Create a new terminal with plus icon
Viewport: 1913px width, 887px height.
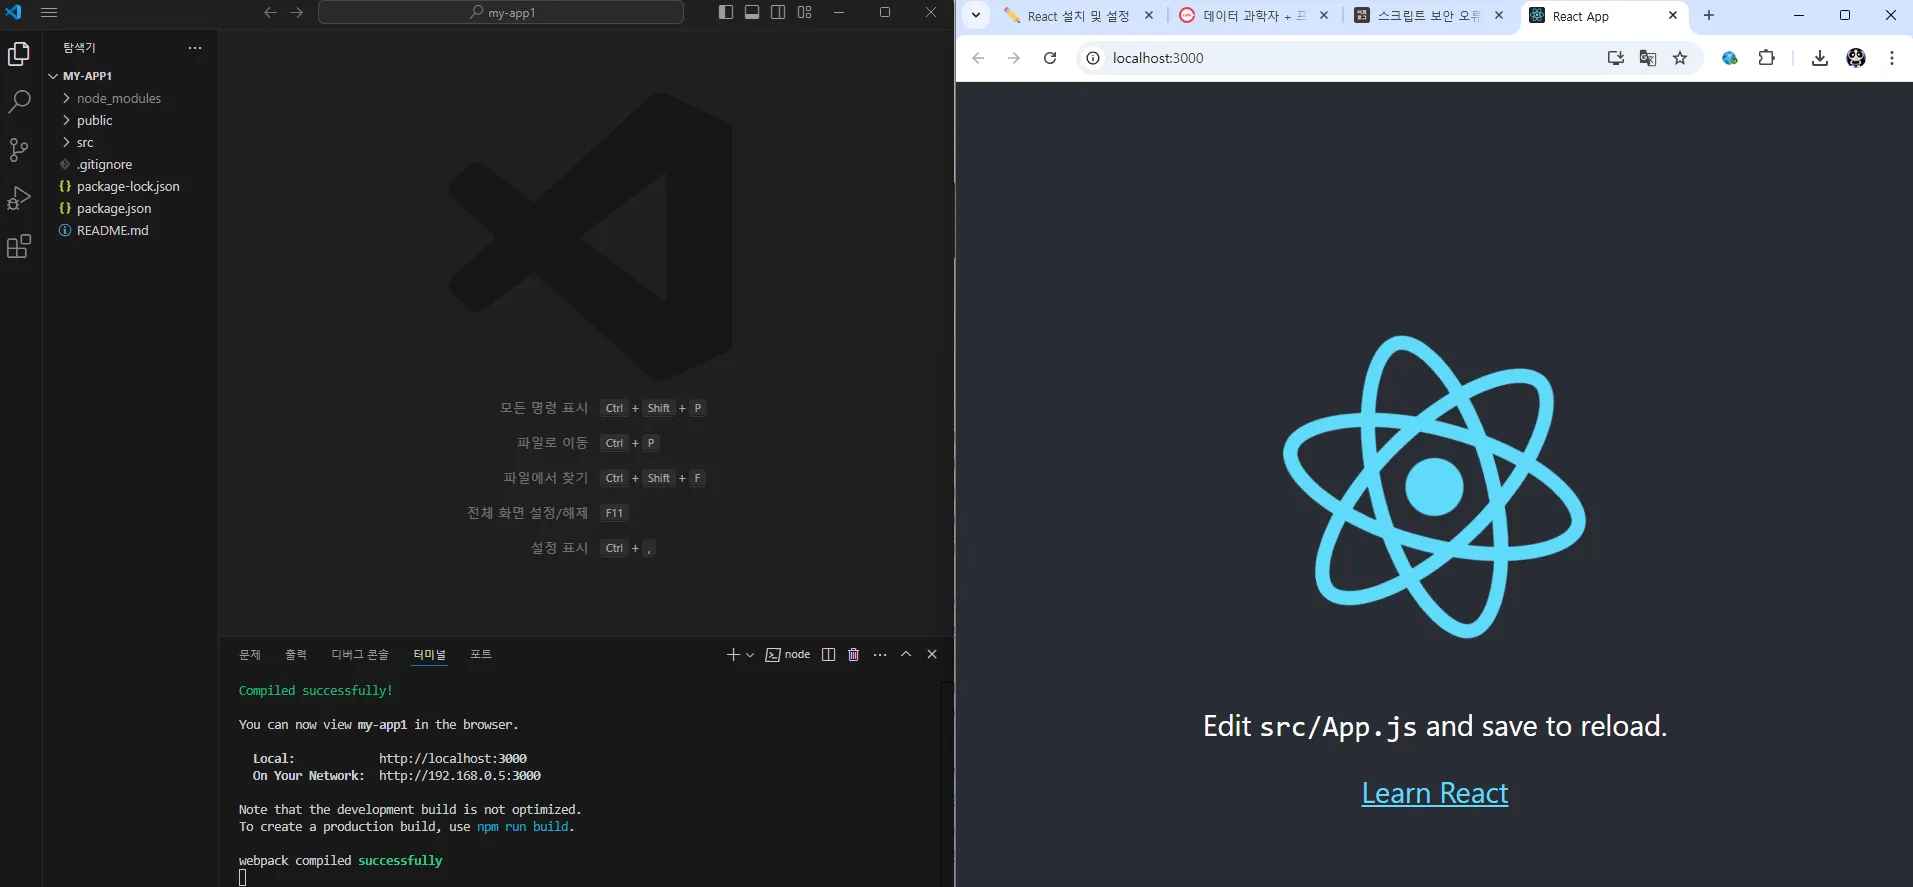point(733,654)
